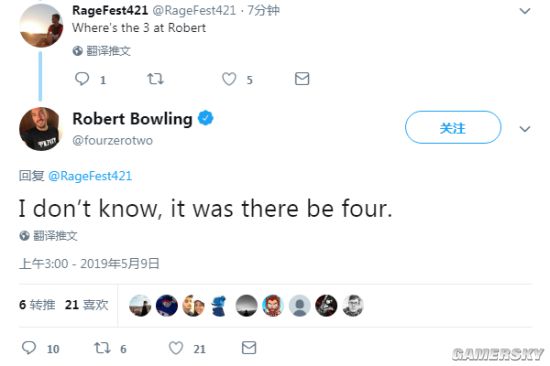
Task: Retweet RageFest421's tweet
Action: tap(155, 79)
